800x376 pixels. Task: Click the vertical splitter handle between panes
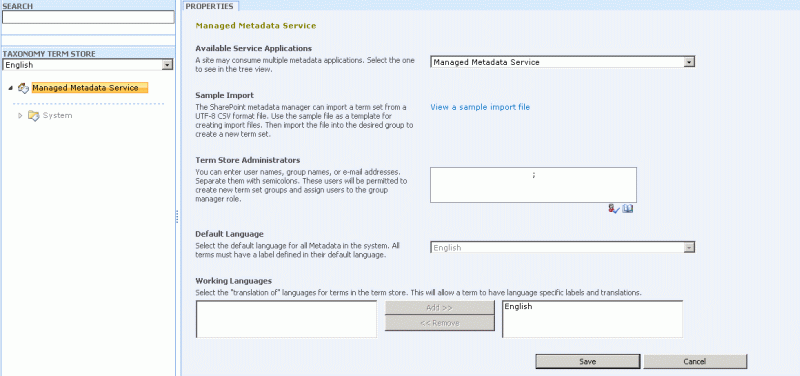[x=177, y=216]
